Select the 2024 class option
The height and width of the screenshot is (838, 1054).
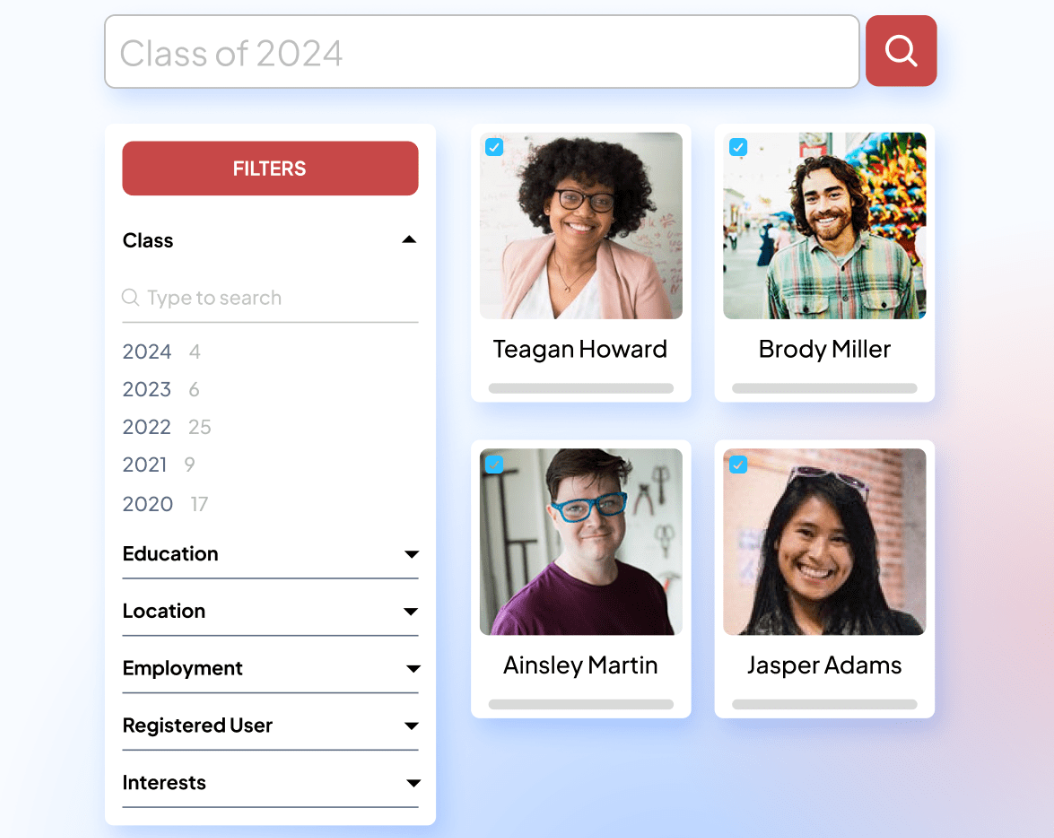[x=147, y=351]
